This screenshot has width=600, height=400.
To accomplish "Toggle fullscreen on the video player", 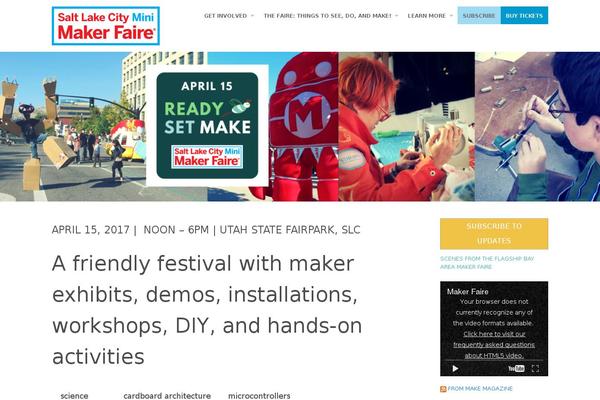I will click(x=535, y=368).
